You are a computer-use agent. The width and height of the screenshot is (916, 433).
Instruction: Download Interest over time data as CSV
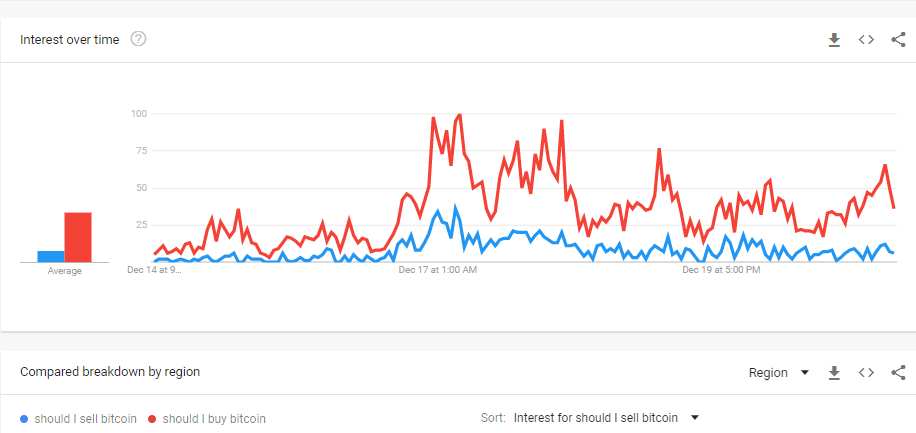pos(834,40)
